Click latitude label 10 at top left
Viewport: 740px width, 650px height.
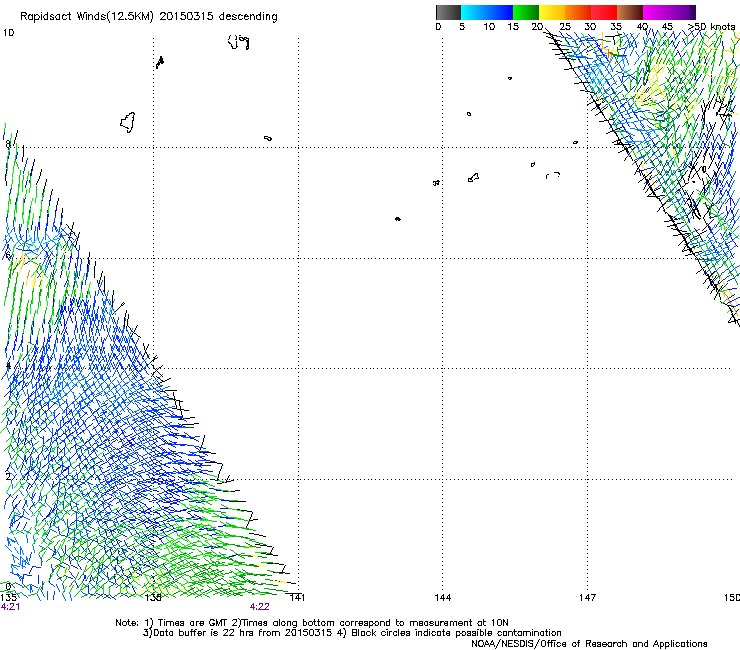pos(8,33)
